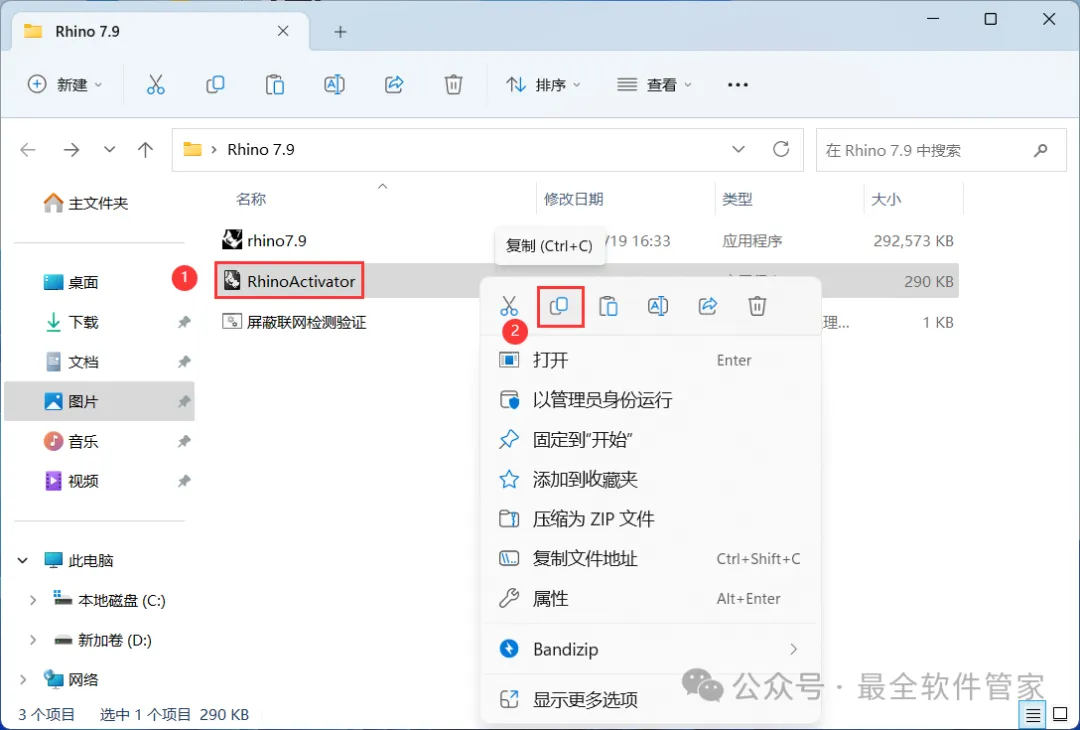Go forward with the right arrow button
This screenshot has width=1080, height=730.
[71, 149]
